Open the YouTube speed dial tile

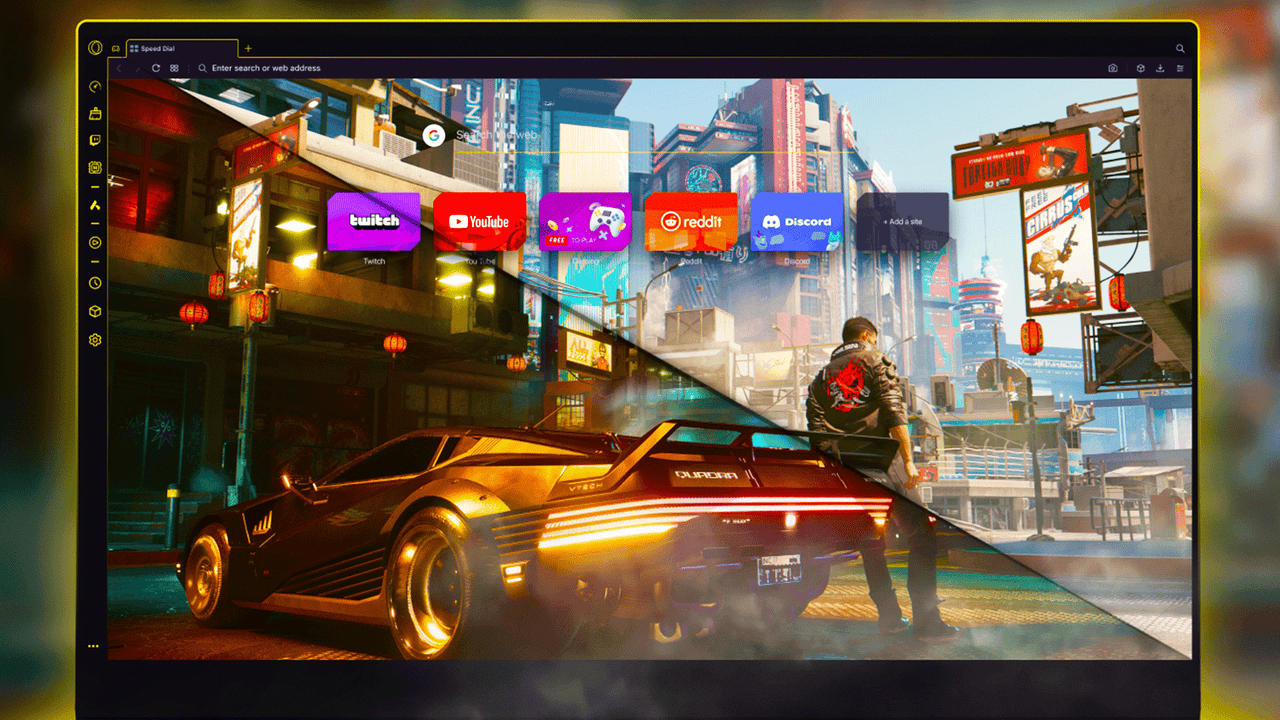(x=480, y=221)
